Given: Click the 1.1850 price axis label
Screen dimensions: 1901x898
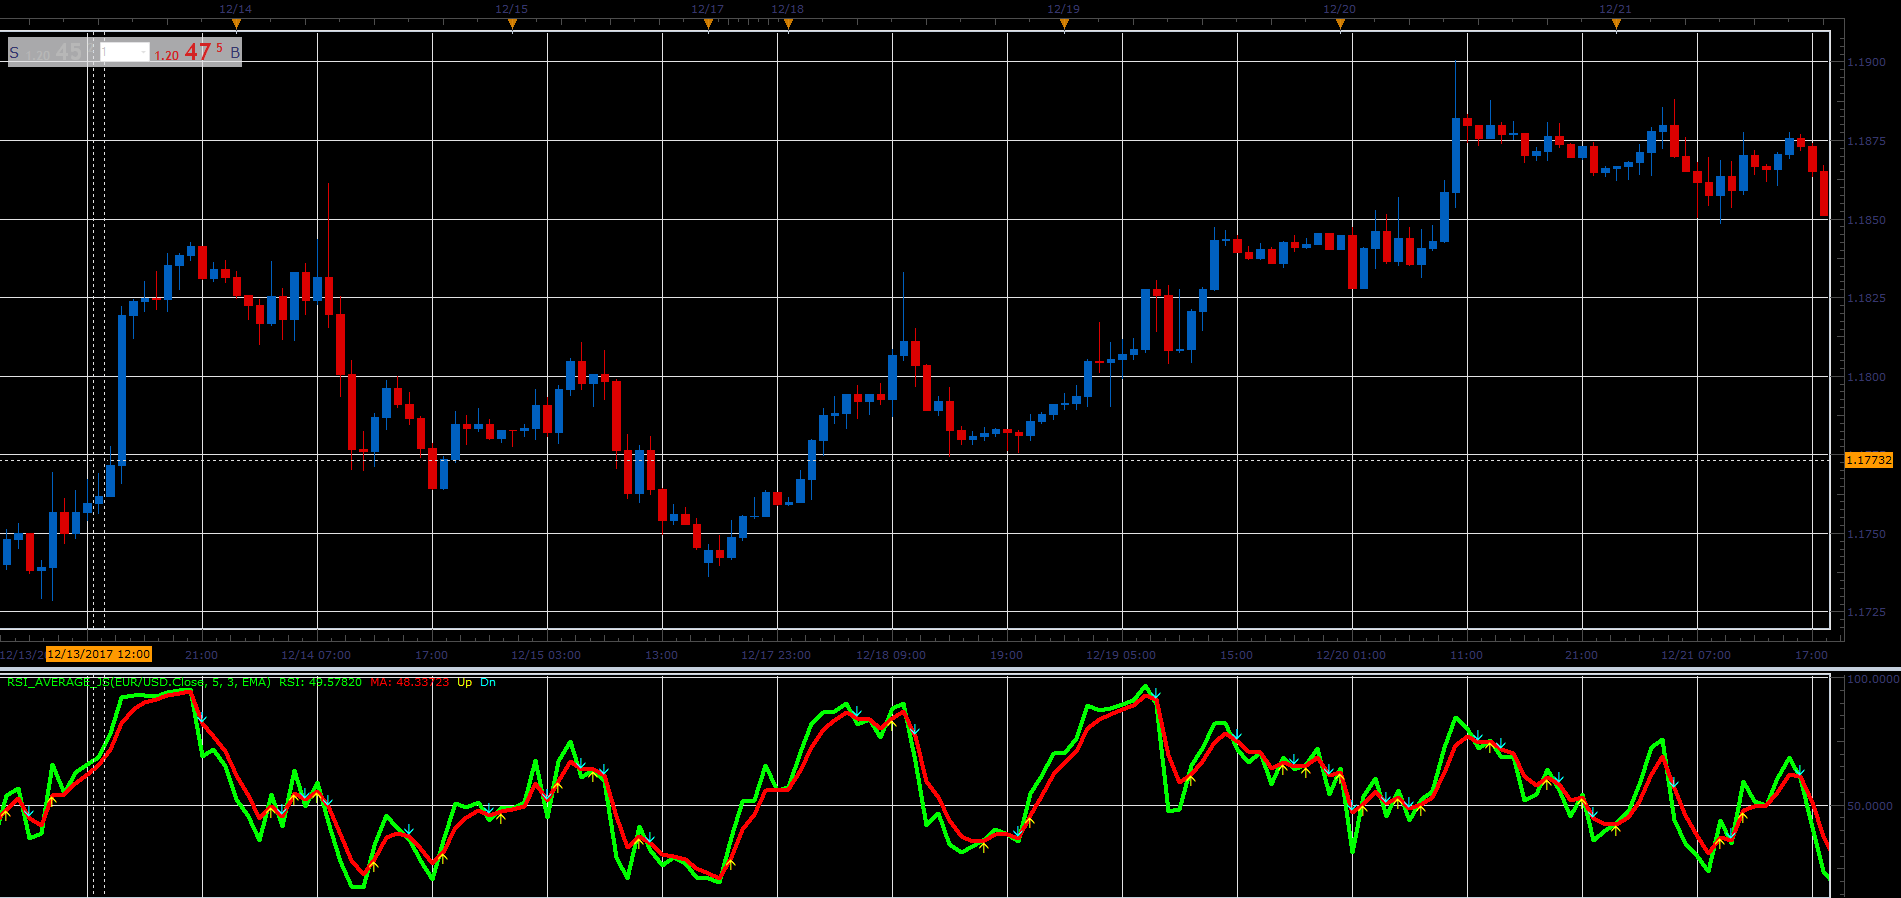Looking at the screenshot, I should tap(1866, 220).
